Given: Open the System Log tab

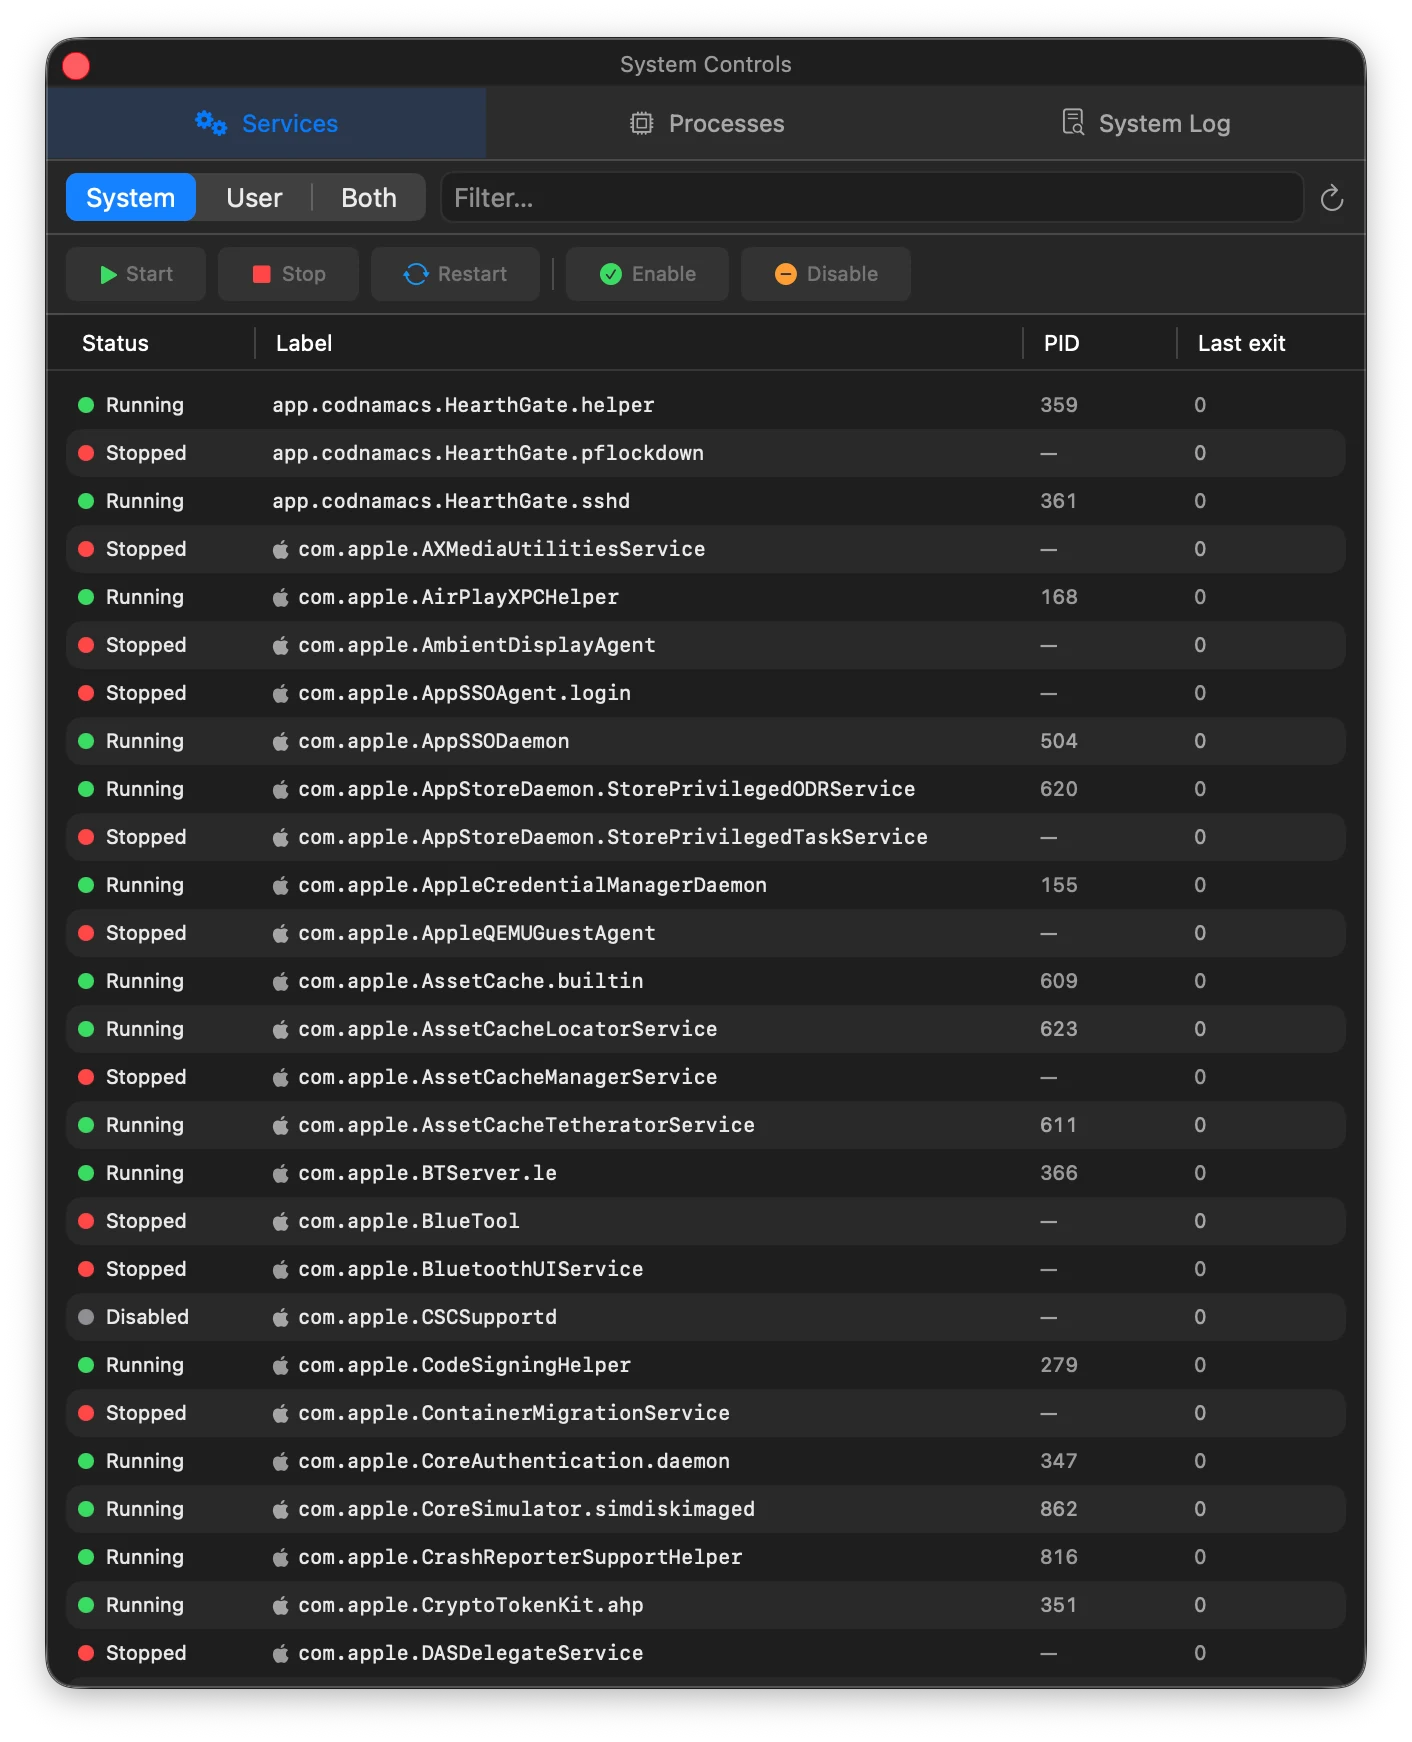Looking at the screenshot, I should click(1145, 123).
